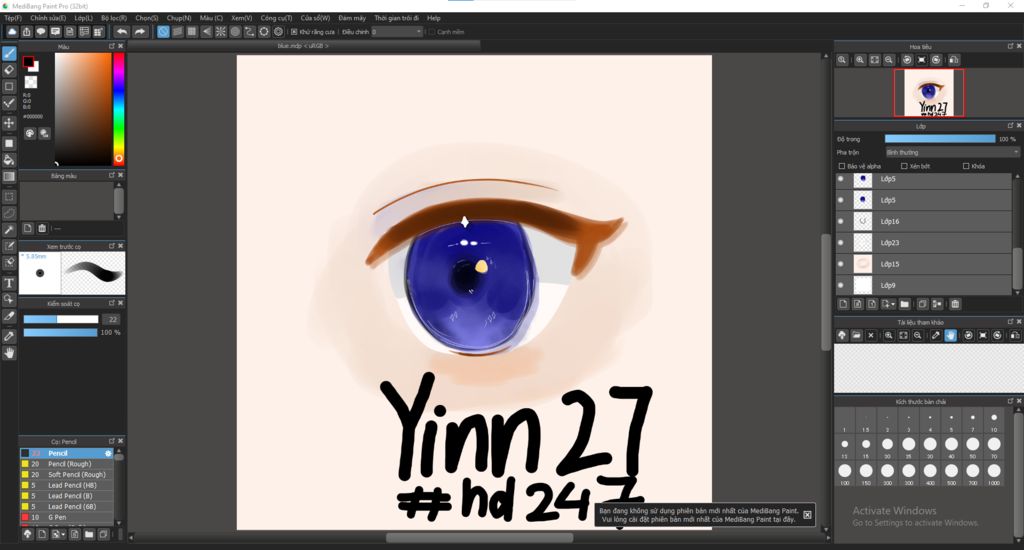The image size is (1024, 550).
Task: Open the Tệp(F) menu
Action: (12, 18)
